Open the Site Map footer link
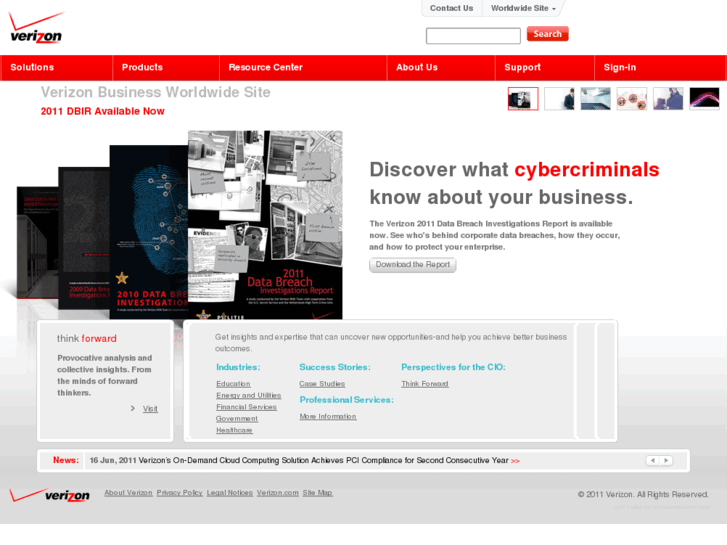The image size is (727, 545). 318,493
